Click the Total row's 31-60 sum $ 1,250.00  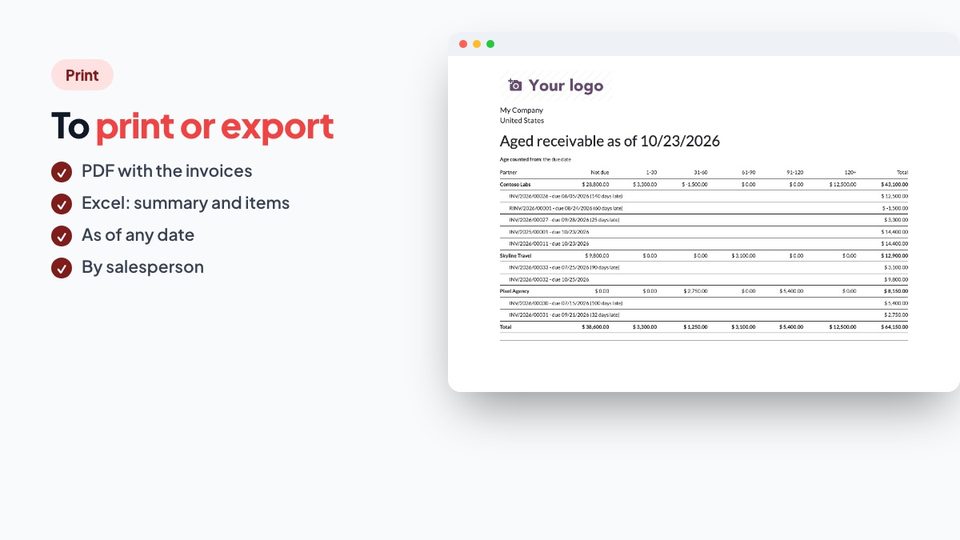(696, 328)
